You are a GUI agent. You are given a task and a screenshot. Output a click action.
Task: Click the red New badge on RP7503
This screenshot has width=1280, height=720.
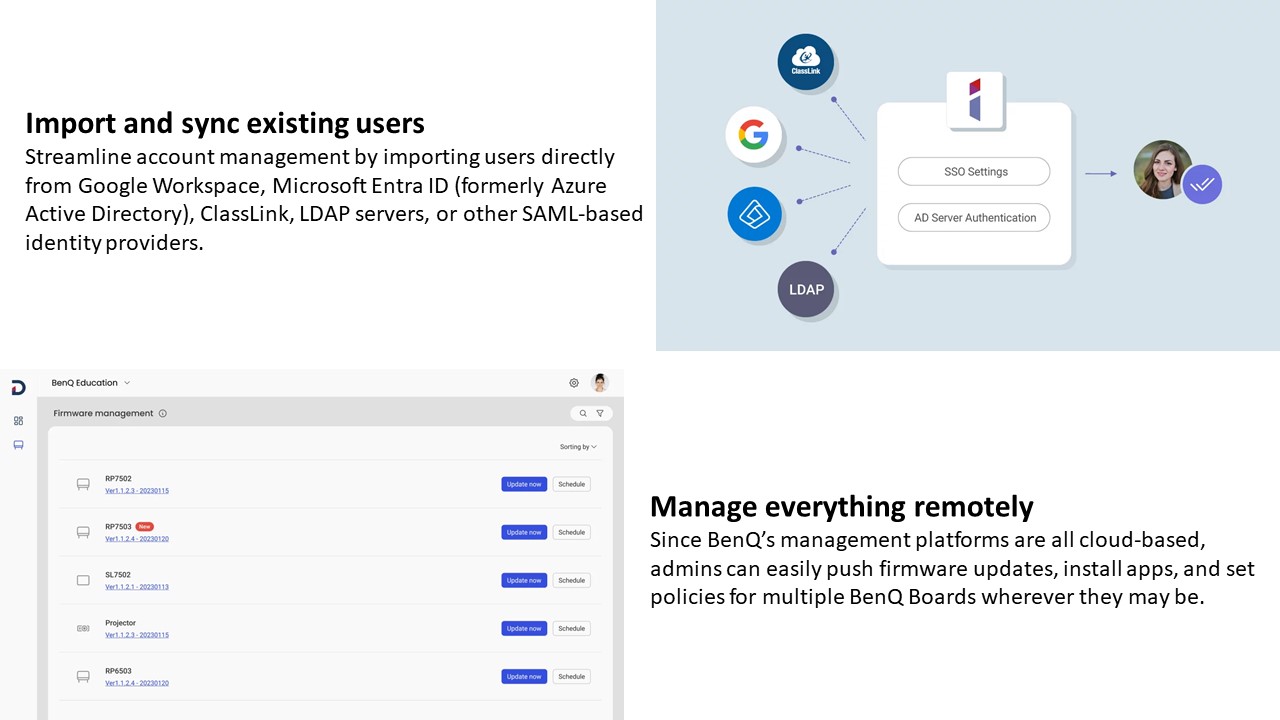click(145, 527)
